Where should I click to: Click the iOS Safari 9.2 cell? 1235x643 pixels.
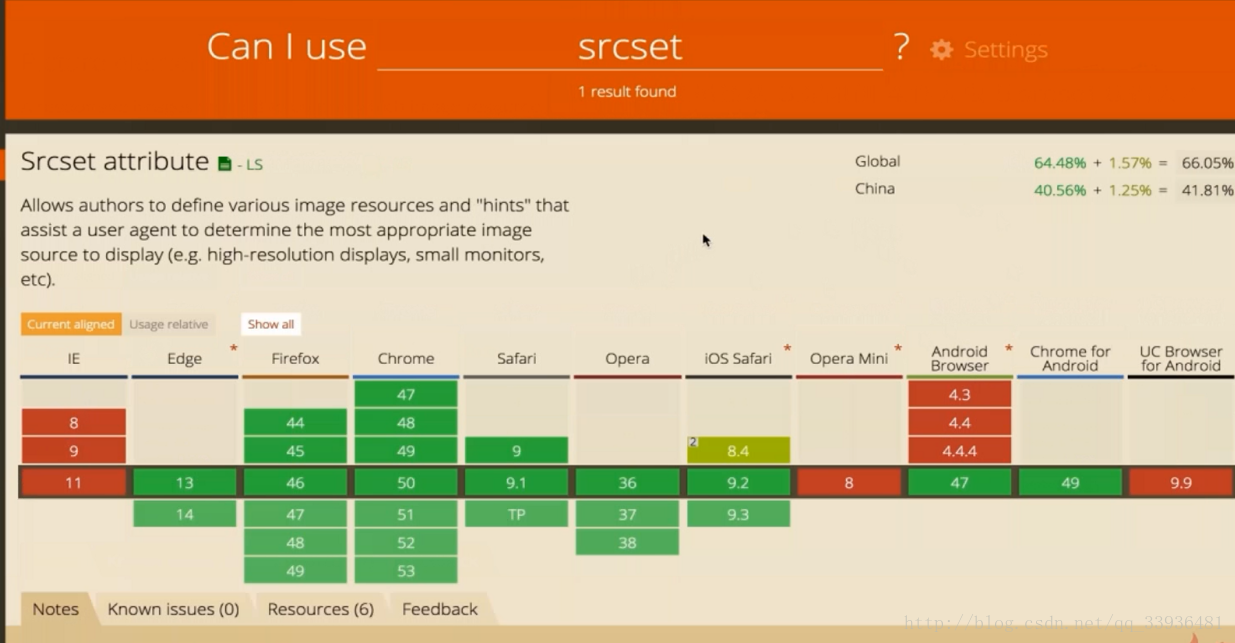pyautogui.click(x=738, y=482)
